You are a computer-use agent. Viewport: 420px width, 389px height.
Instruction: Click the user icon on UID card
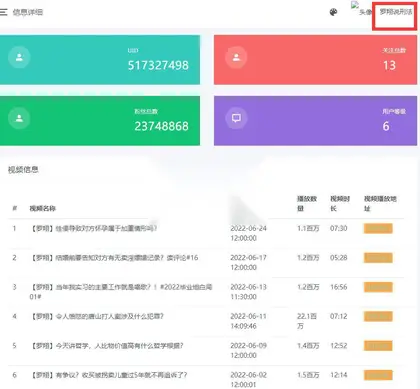(x=19, y=57)
